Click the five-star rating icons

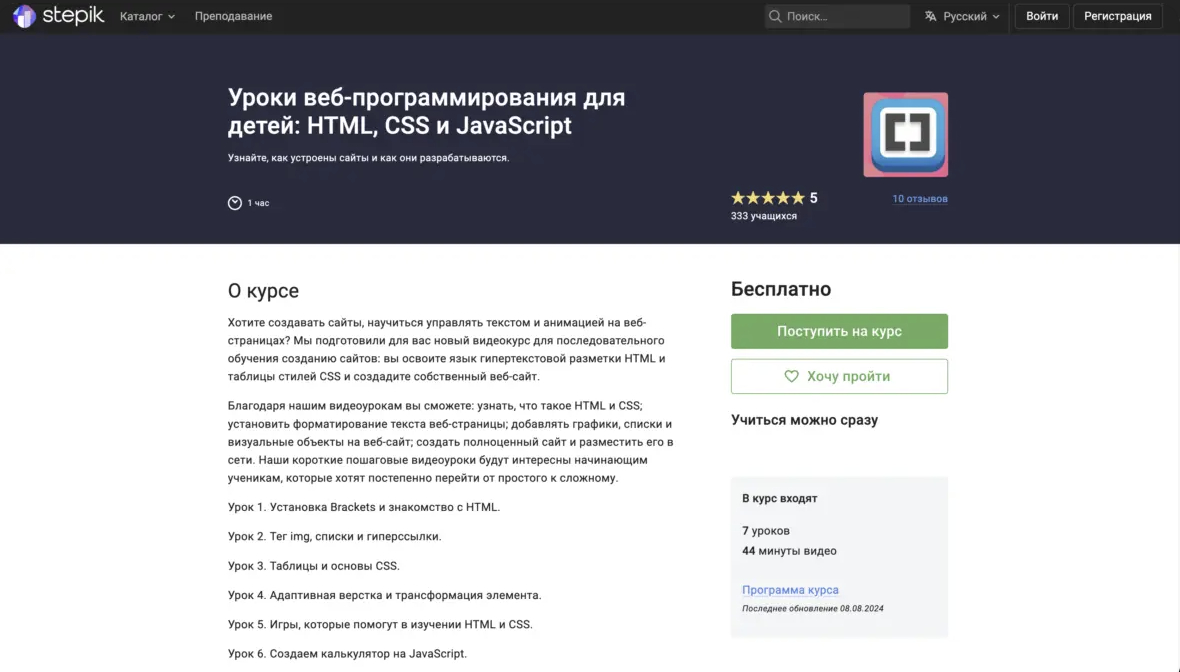(767, 198)
